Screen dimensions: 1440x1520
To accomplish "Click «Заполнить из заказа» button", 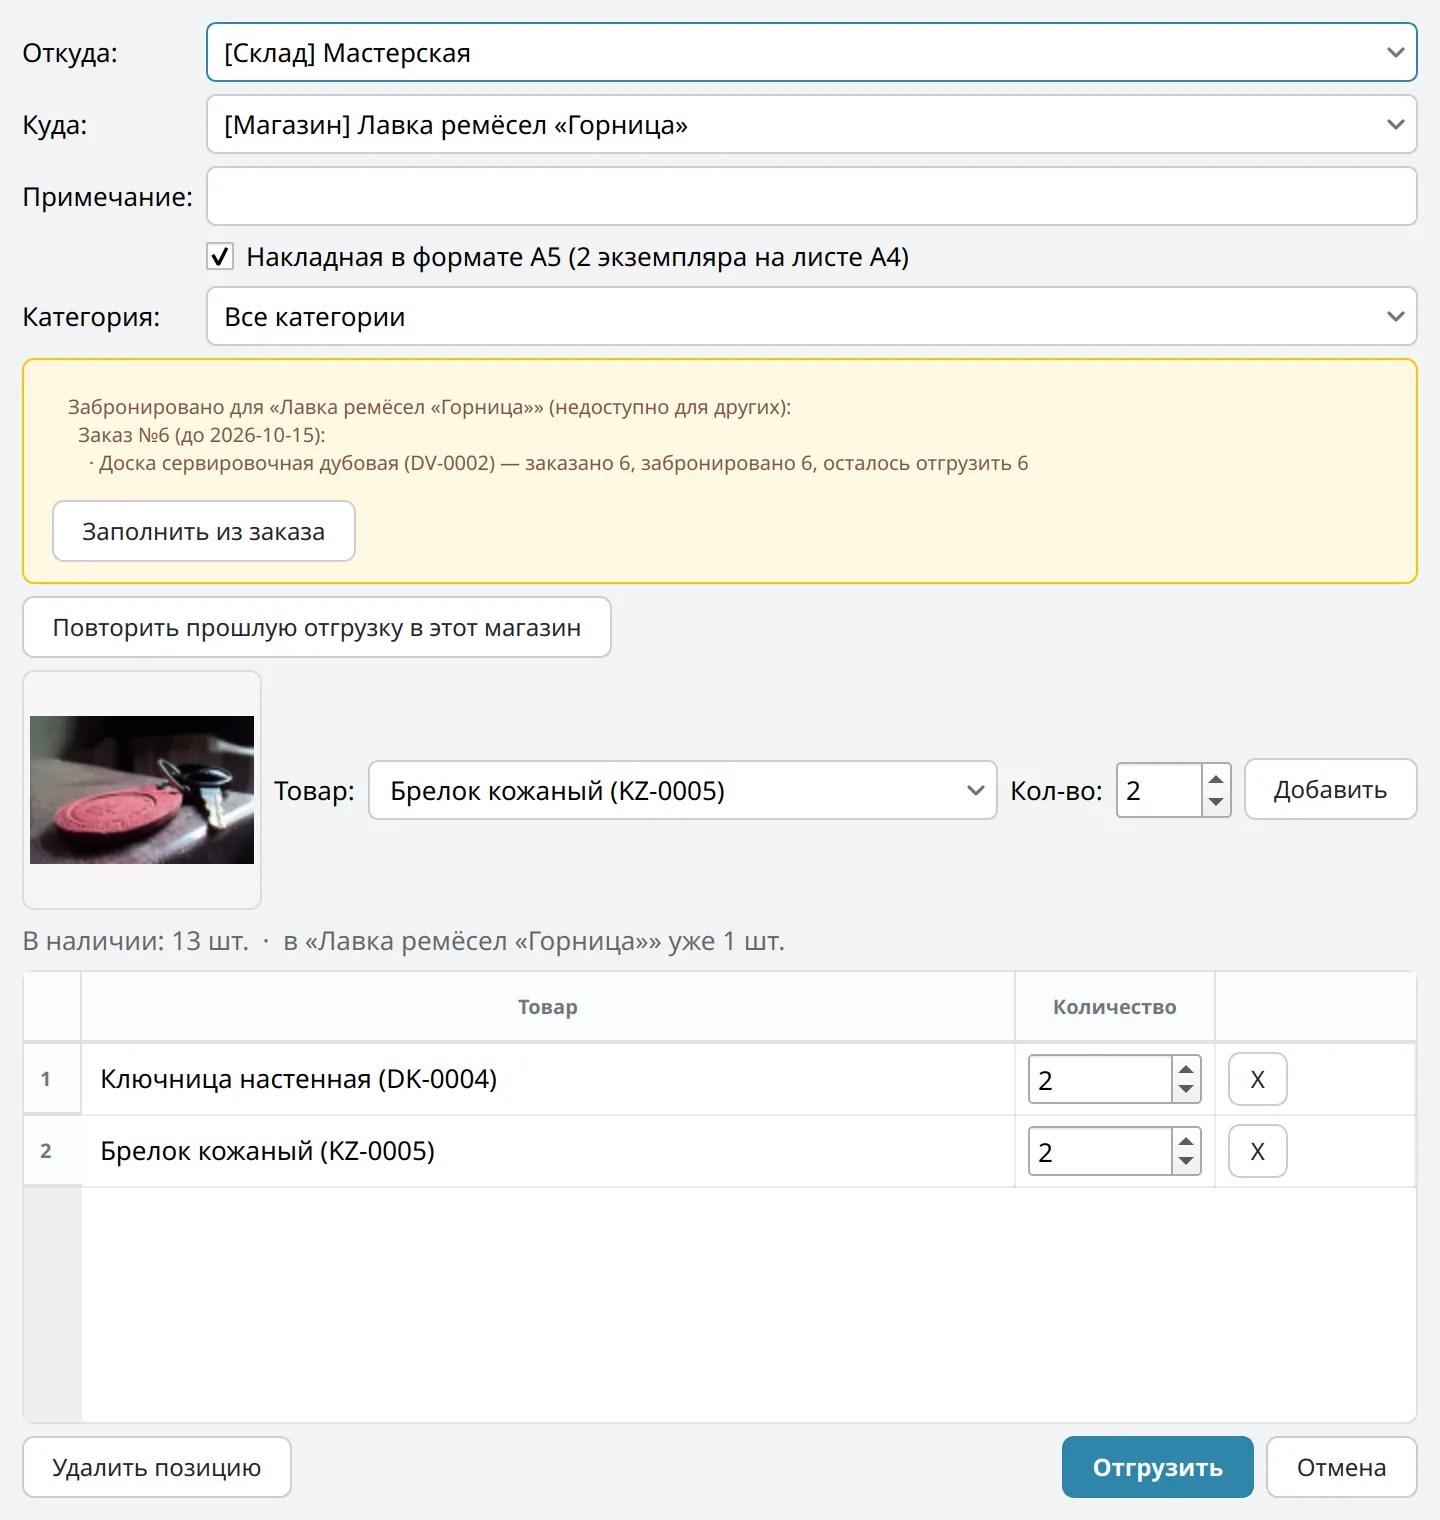I will (x=204, y=531).
